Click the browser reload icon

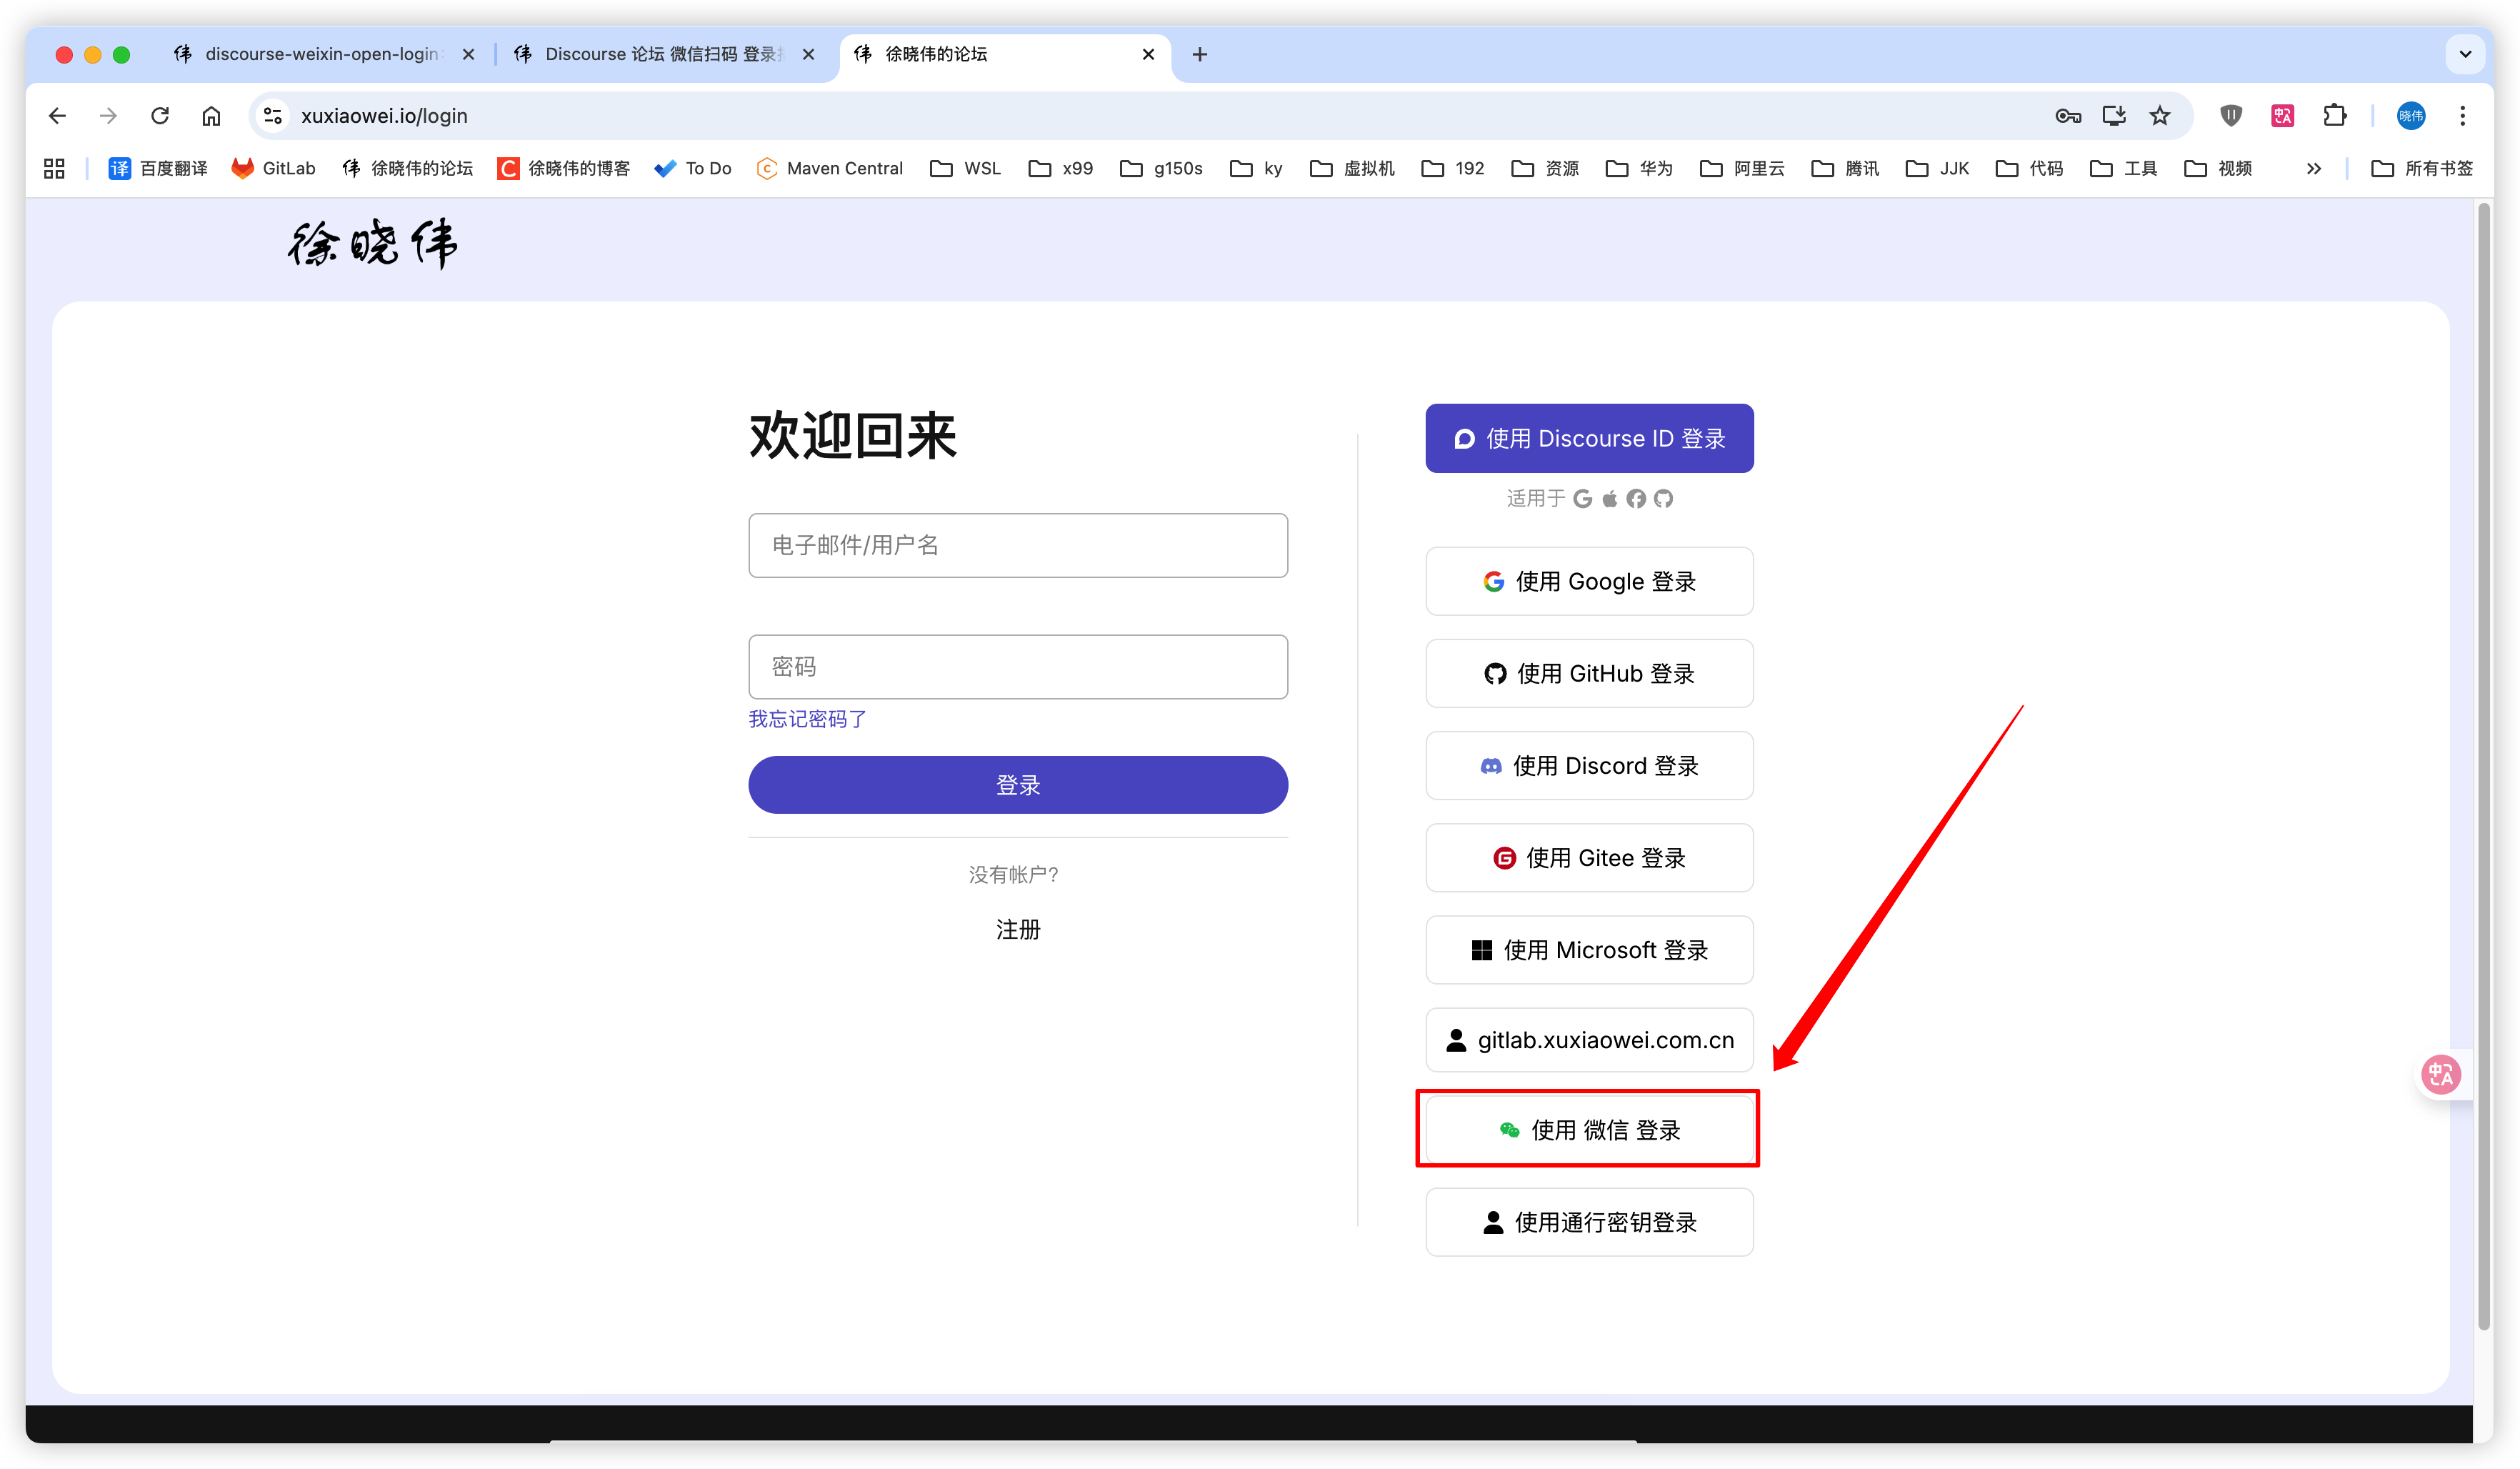(160, 116)
